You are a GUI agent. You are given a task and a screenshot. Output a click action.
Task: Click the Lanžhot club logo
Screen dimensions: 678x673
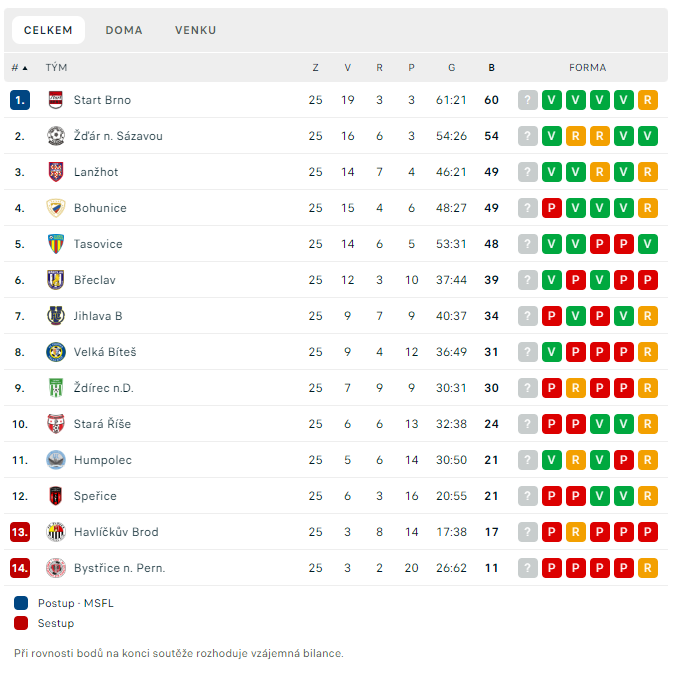56,172
